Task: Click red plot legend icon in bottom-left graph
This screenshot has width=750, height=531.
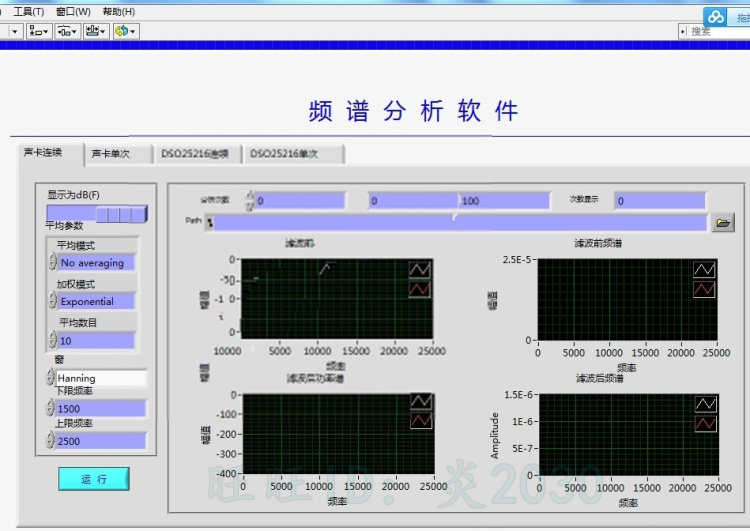Action: [x=421, y=420]
